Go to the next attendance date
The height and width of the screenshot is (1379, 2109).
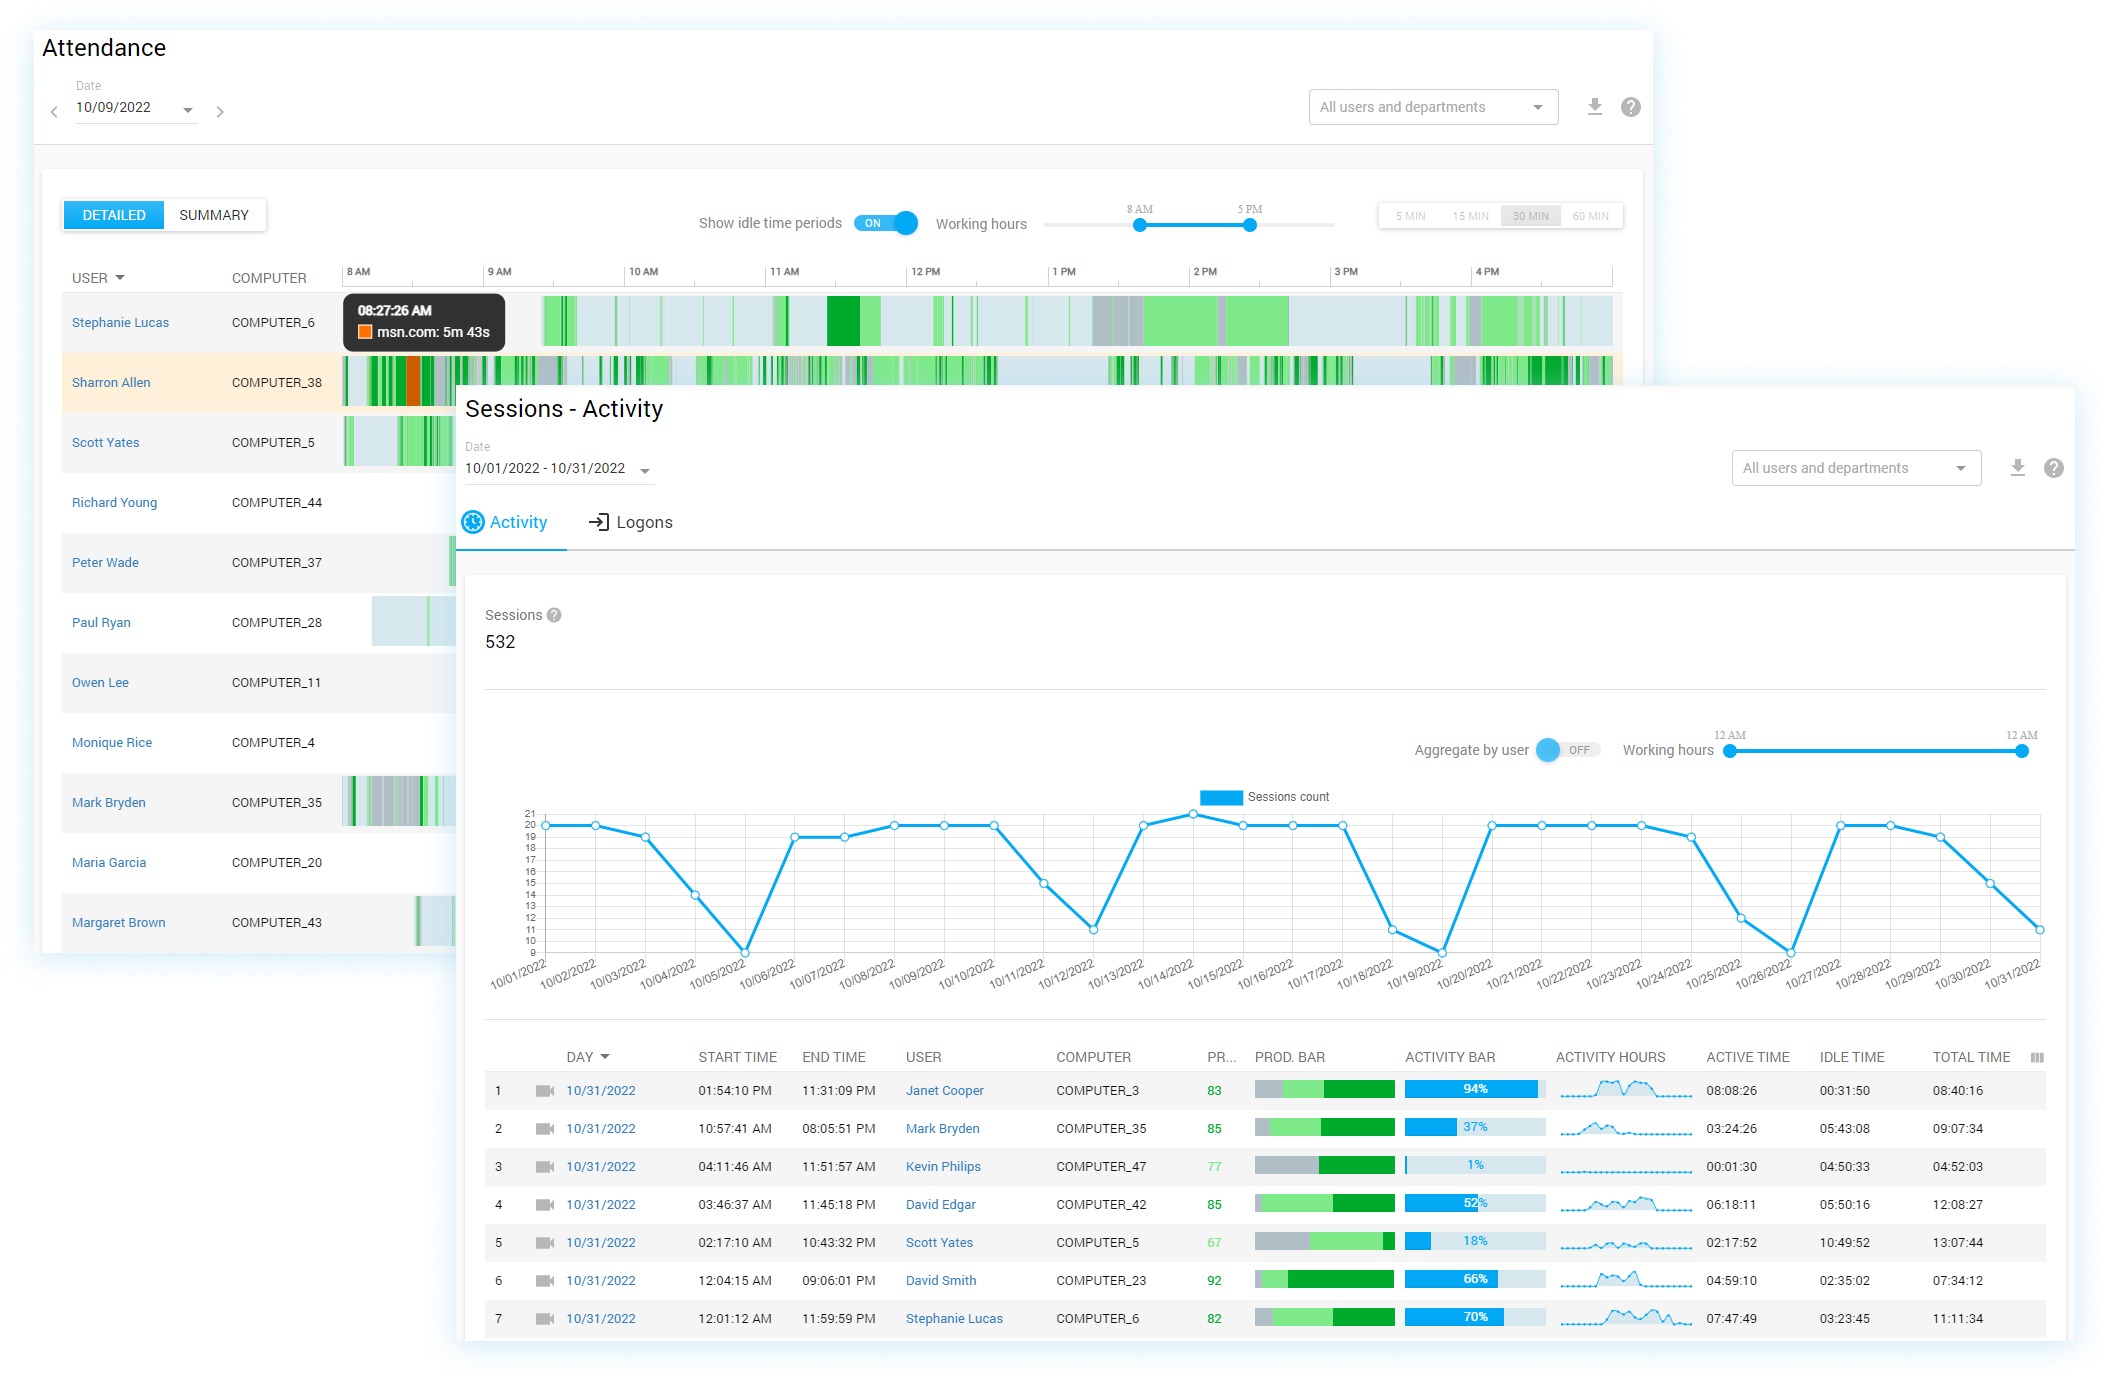click(x=220, y=112)
